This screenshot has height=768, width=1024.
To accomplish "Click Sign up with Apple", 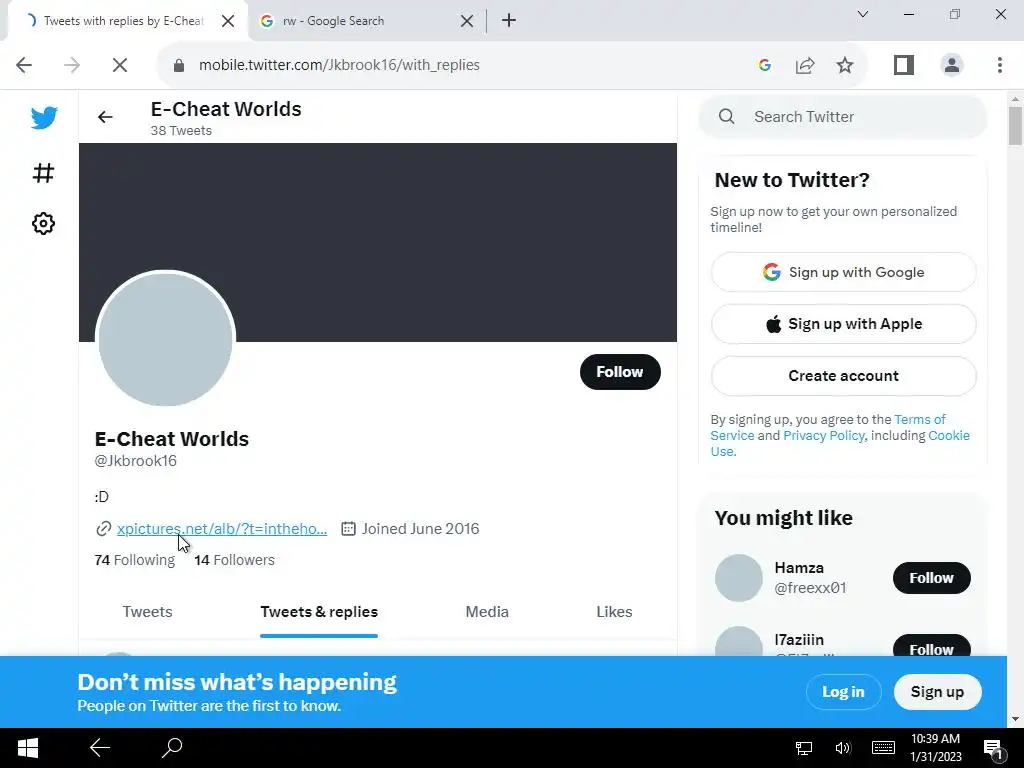I will (843, 324).
